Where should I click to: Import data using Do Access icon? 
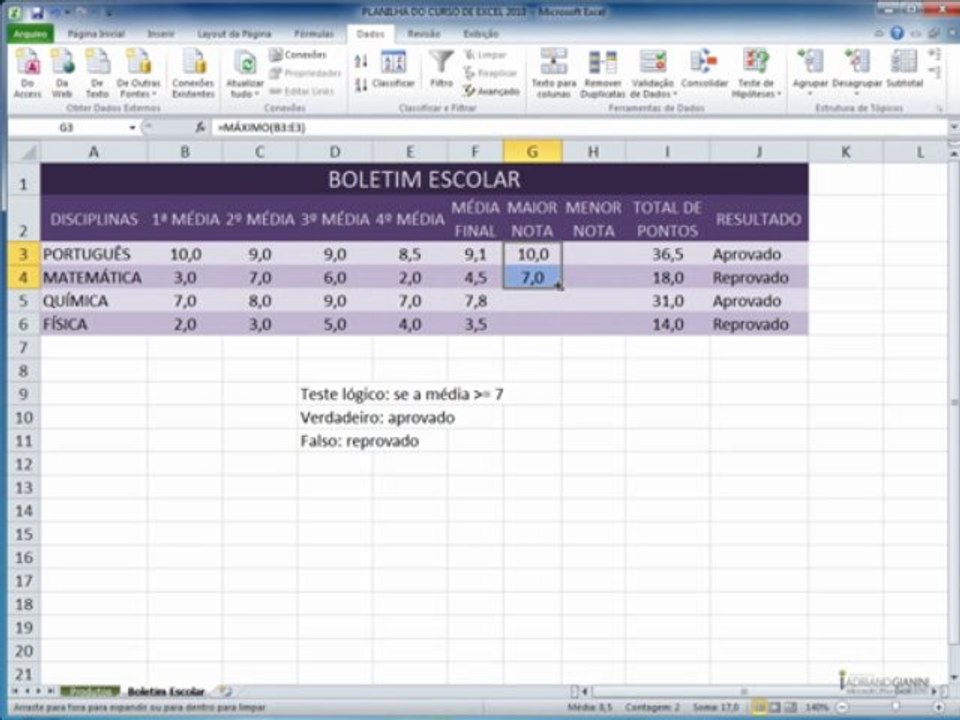(x=28, y=73)
